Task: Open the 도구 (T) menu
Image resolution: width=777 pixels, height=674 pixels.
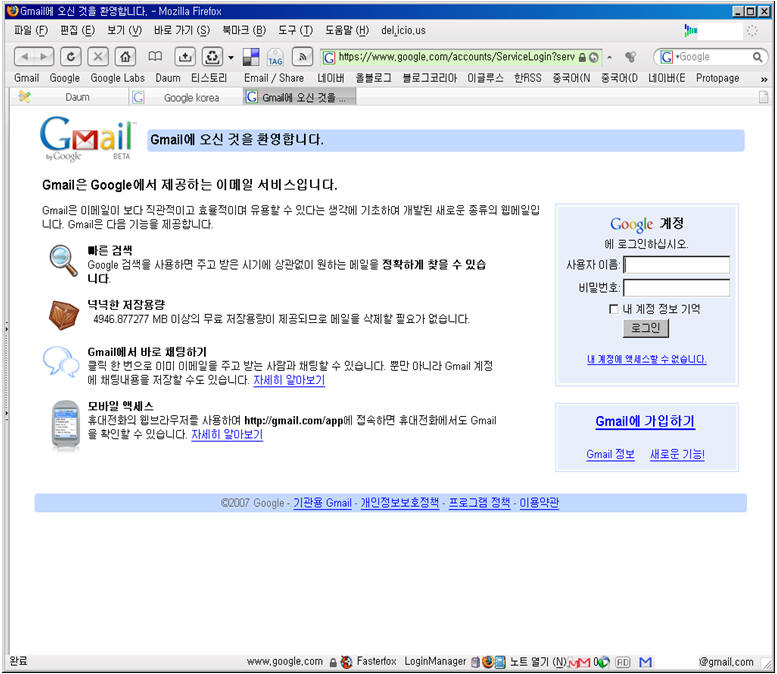Action: pos(295,30)
